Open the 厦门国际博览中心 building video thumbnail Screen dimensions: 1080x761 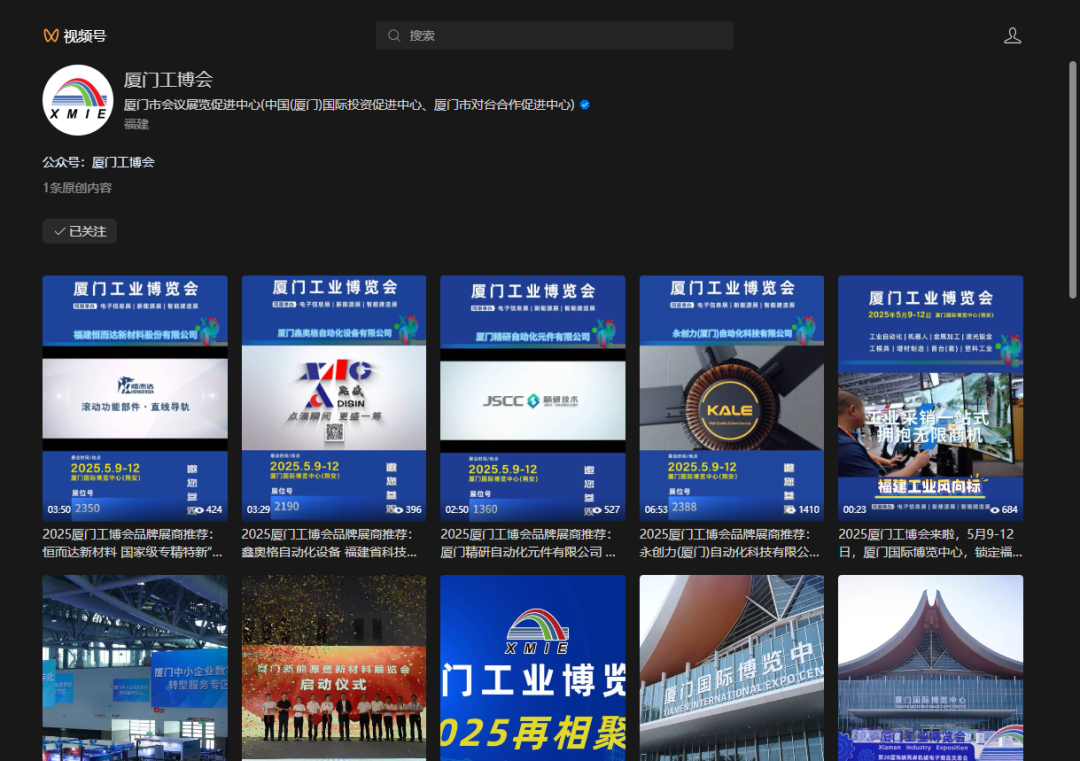click(731, 668)
